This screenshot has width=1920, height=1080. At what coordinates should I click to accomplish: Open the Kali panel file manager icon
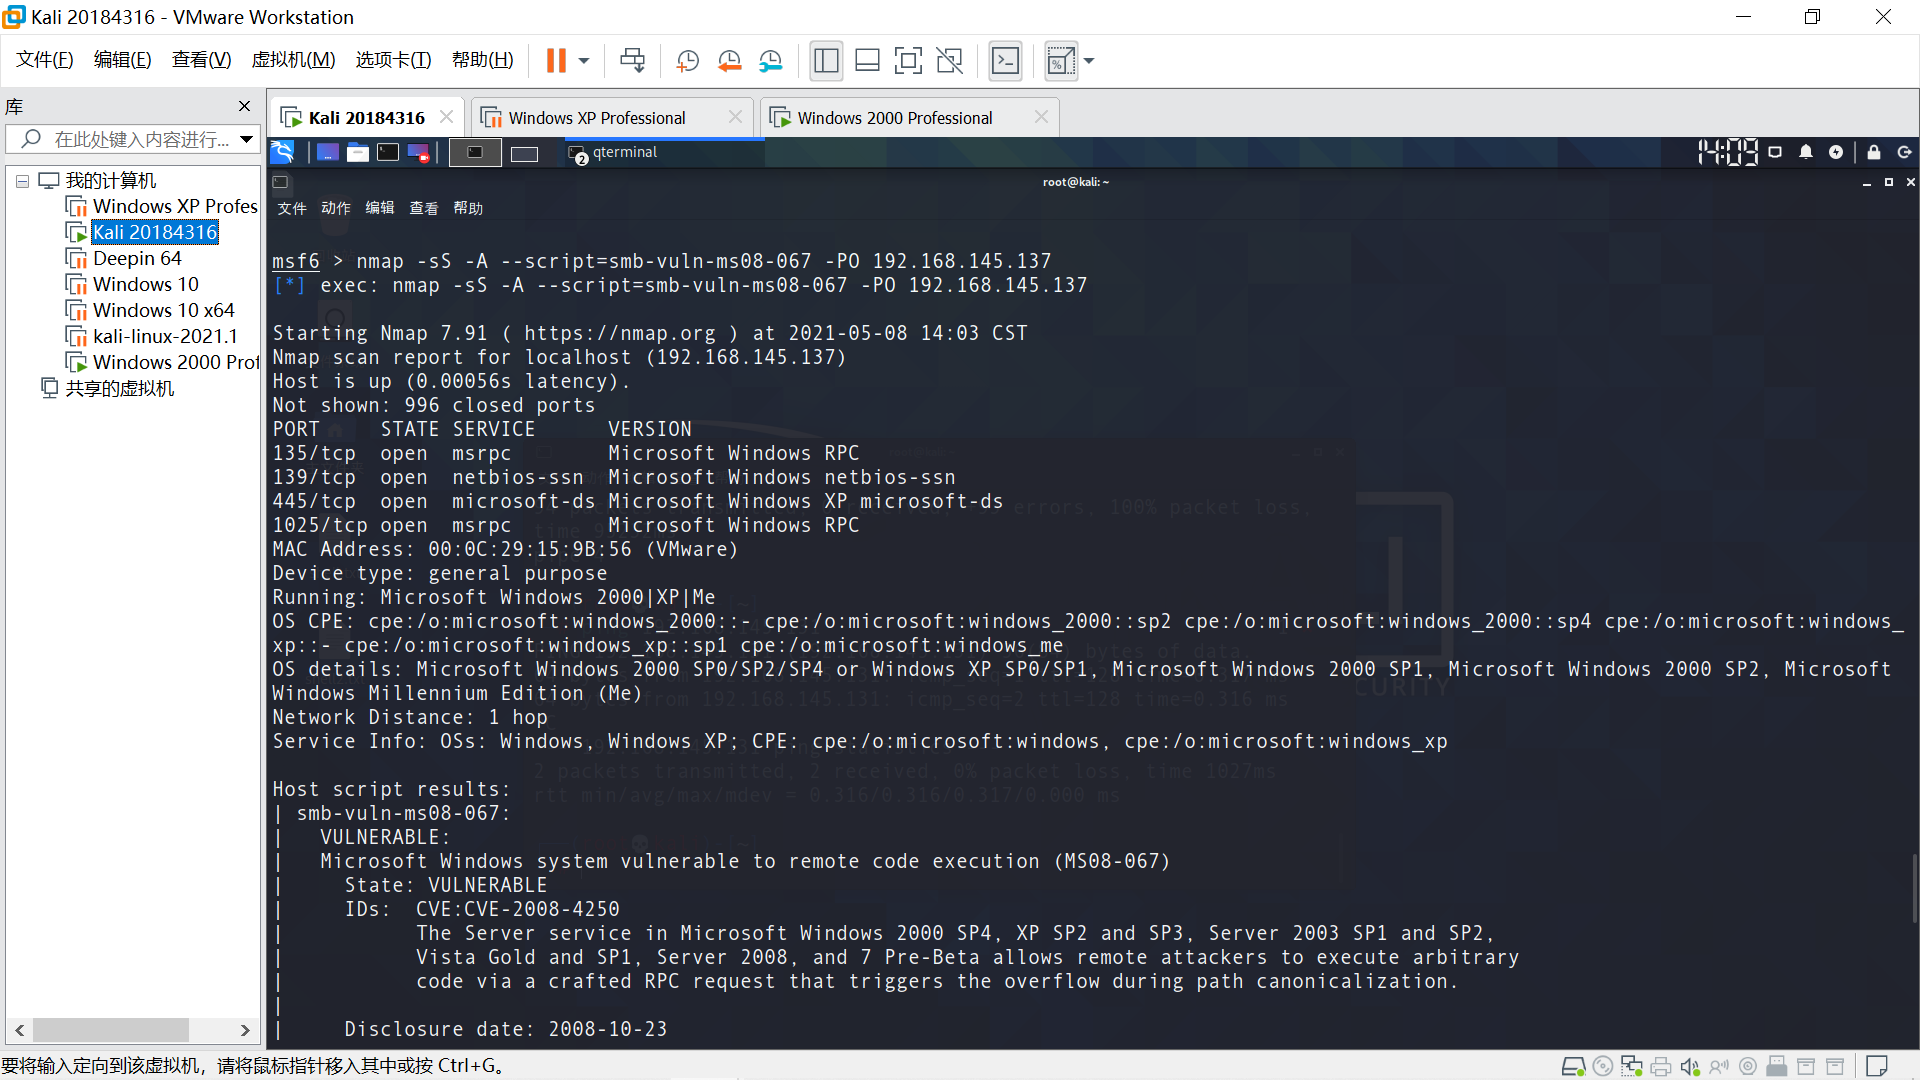pyautogui.click(x=358, y=152)
